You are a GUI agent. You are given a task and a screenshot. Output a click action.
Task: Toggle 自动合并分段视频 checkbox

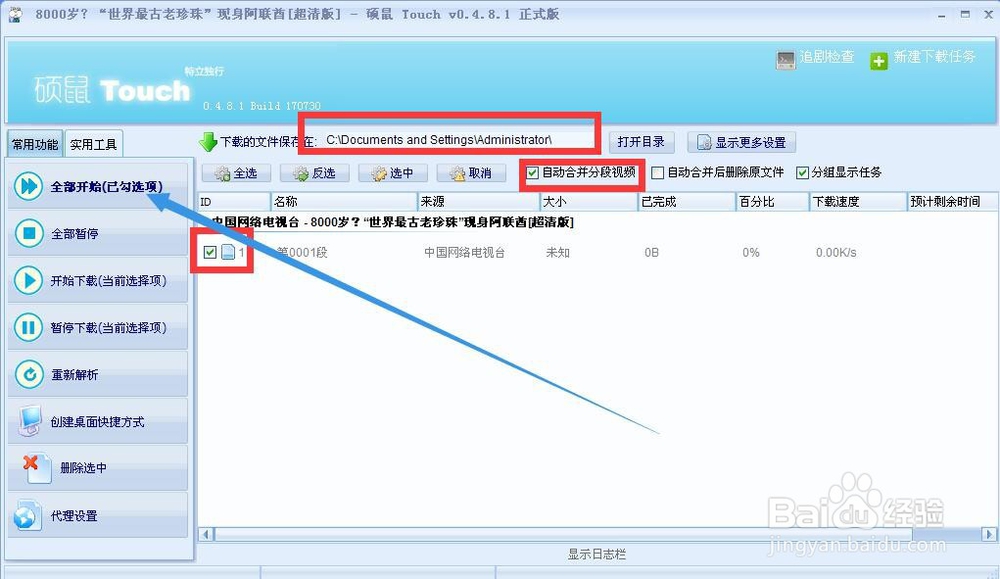coord(533,173)
